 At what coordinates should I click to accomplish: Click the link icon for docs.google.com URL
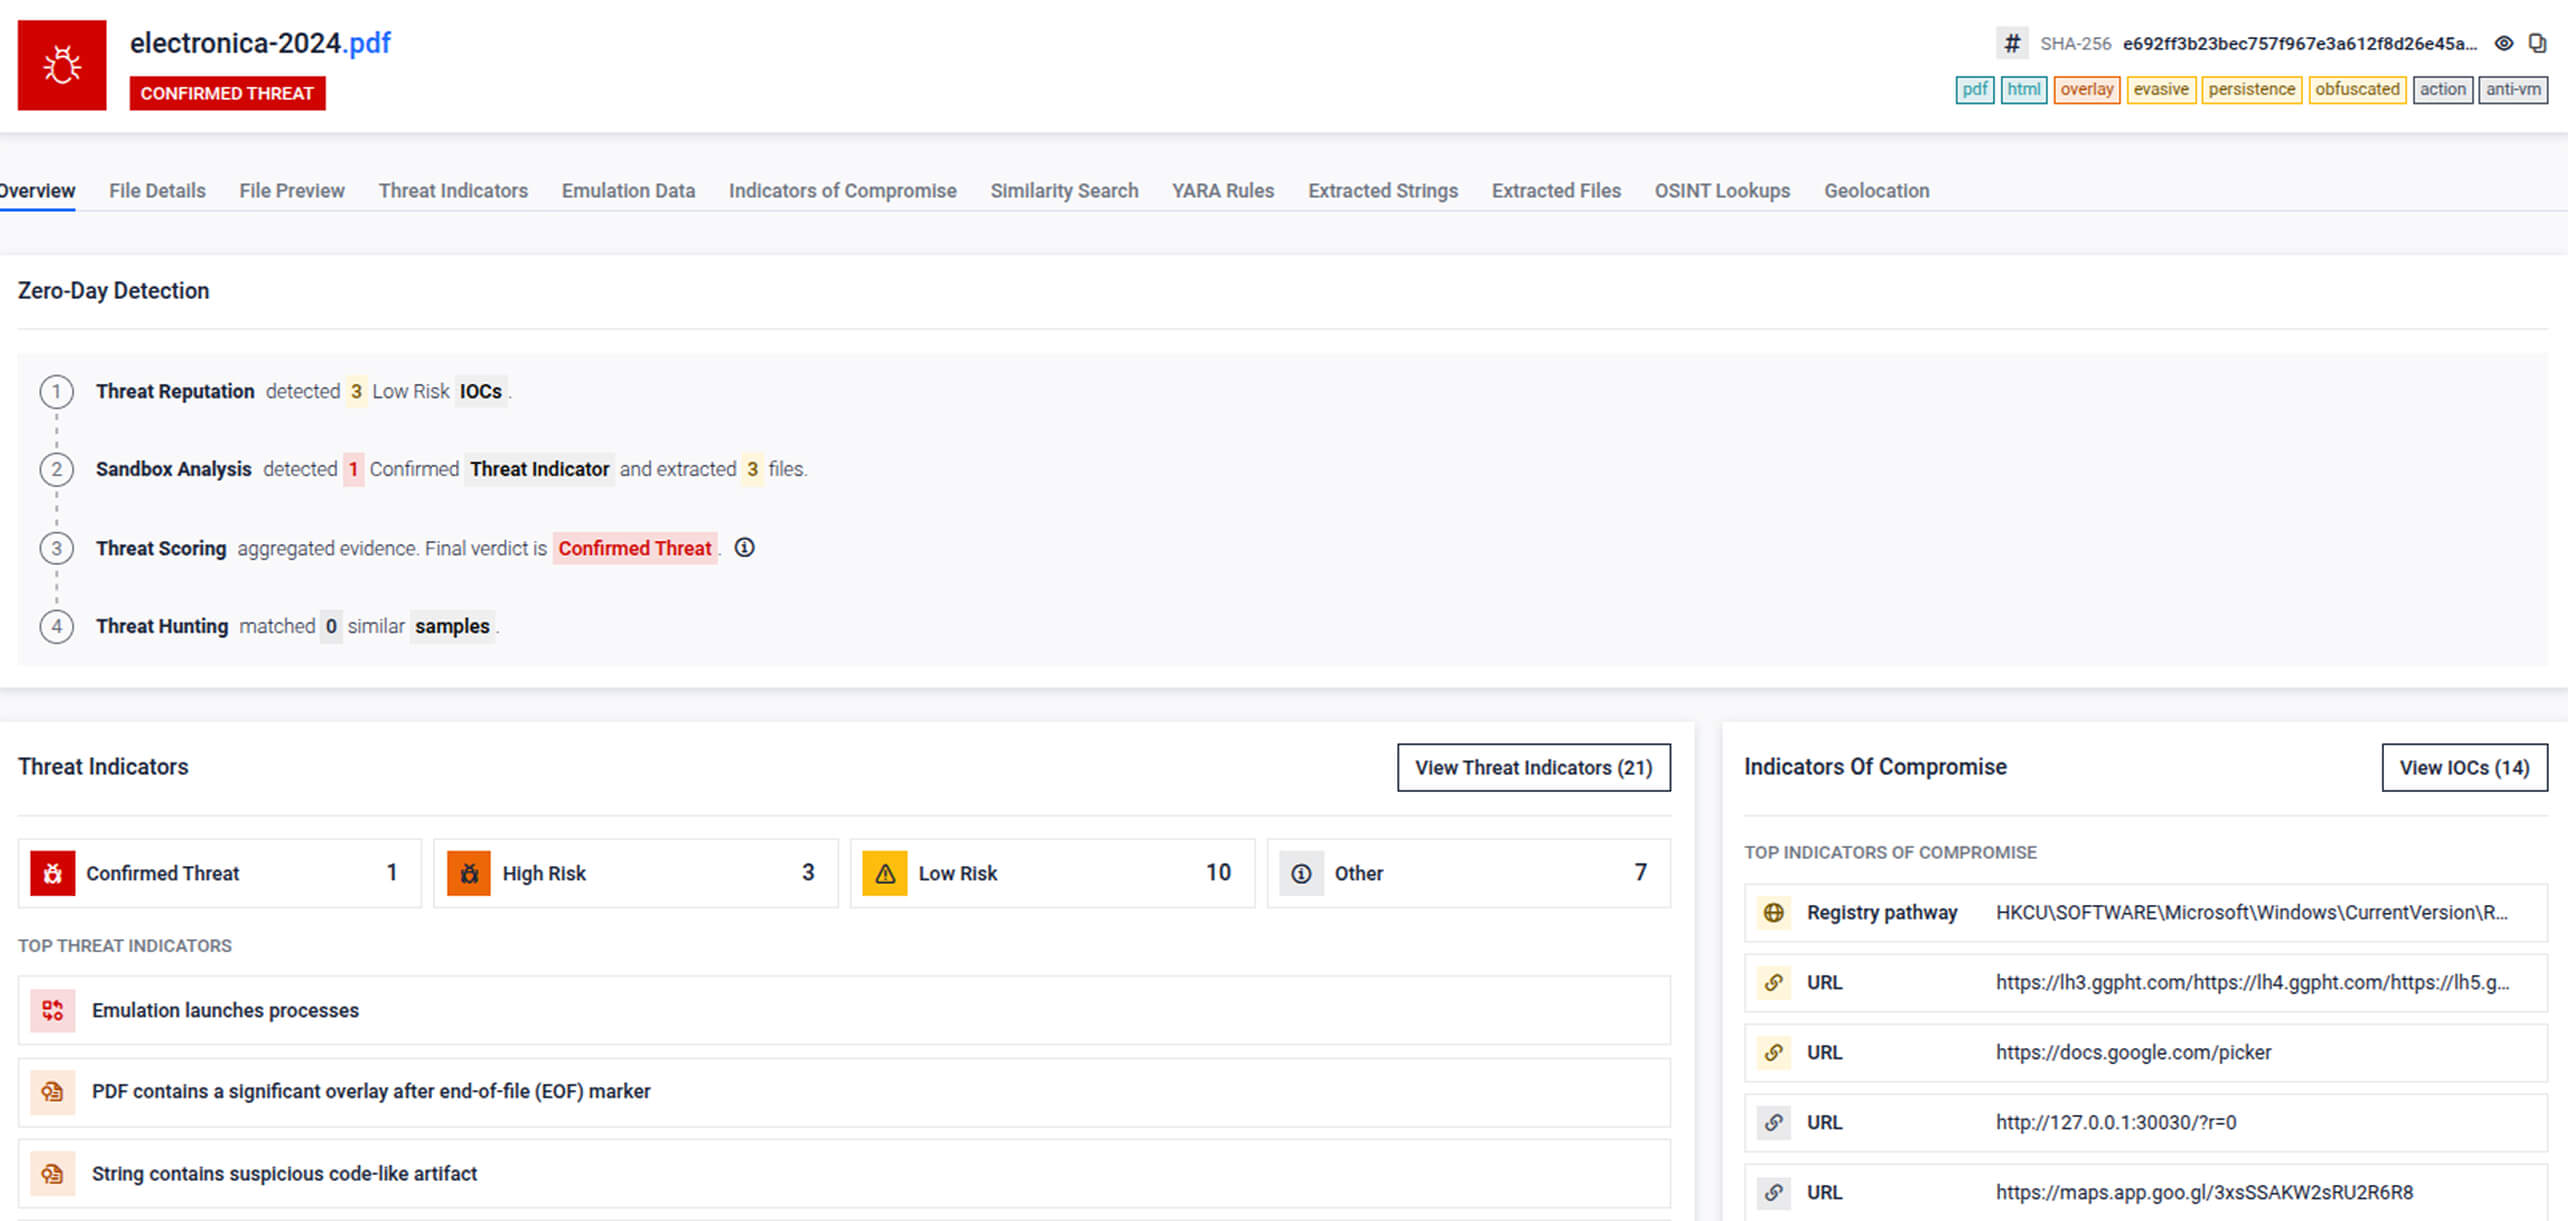[x=1774, y=1052]
